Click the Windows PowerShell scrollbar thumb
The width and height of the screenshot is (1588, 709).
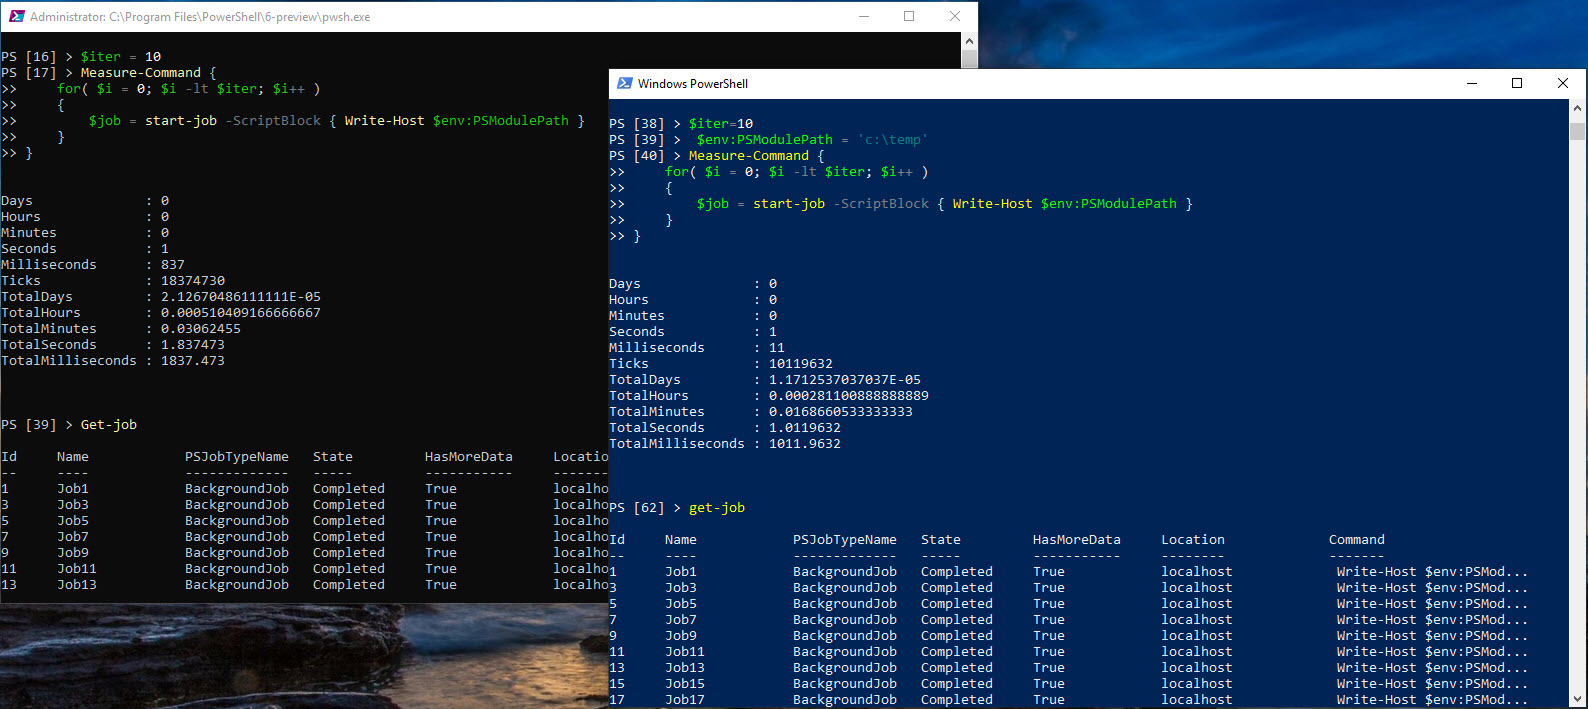coord(1578,131)
